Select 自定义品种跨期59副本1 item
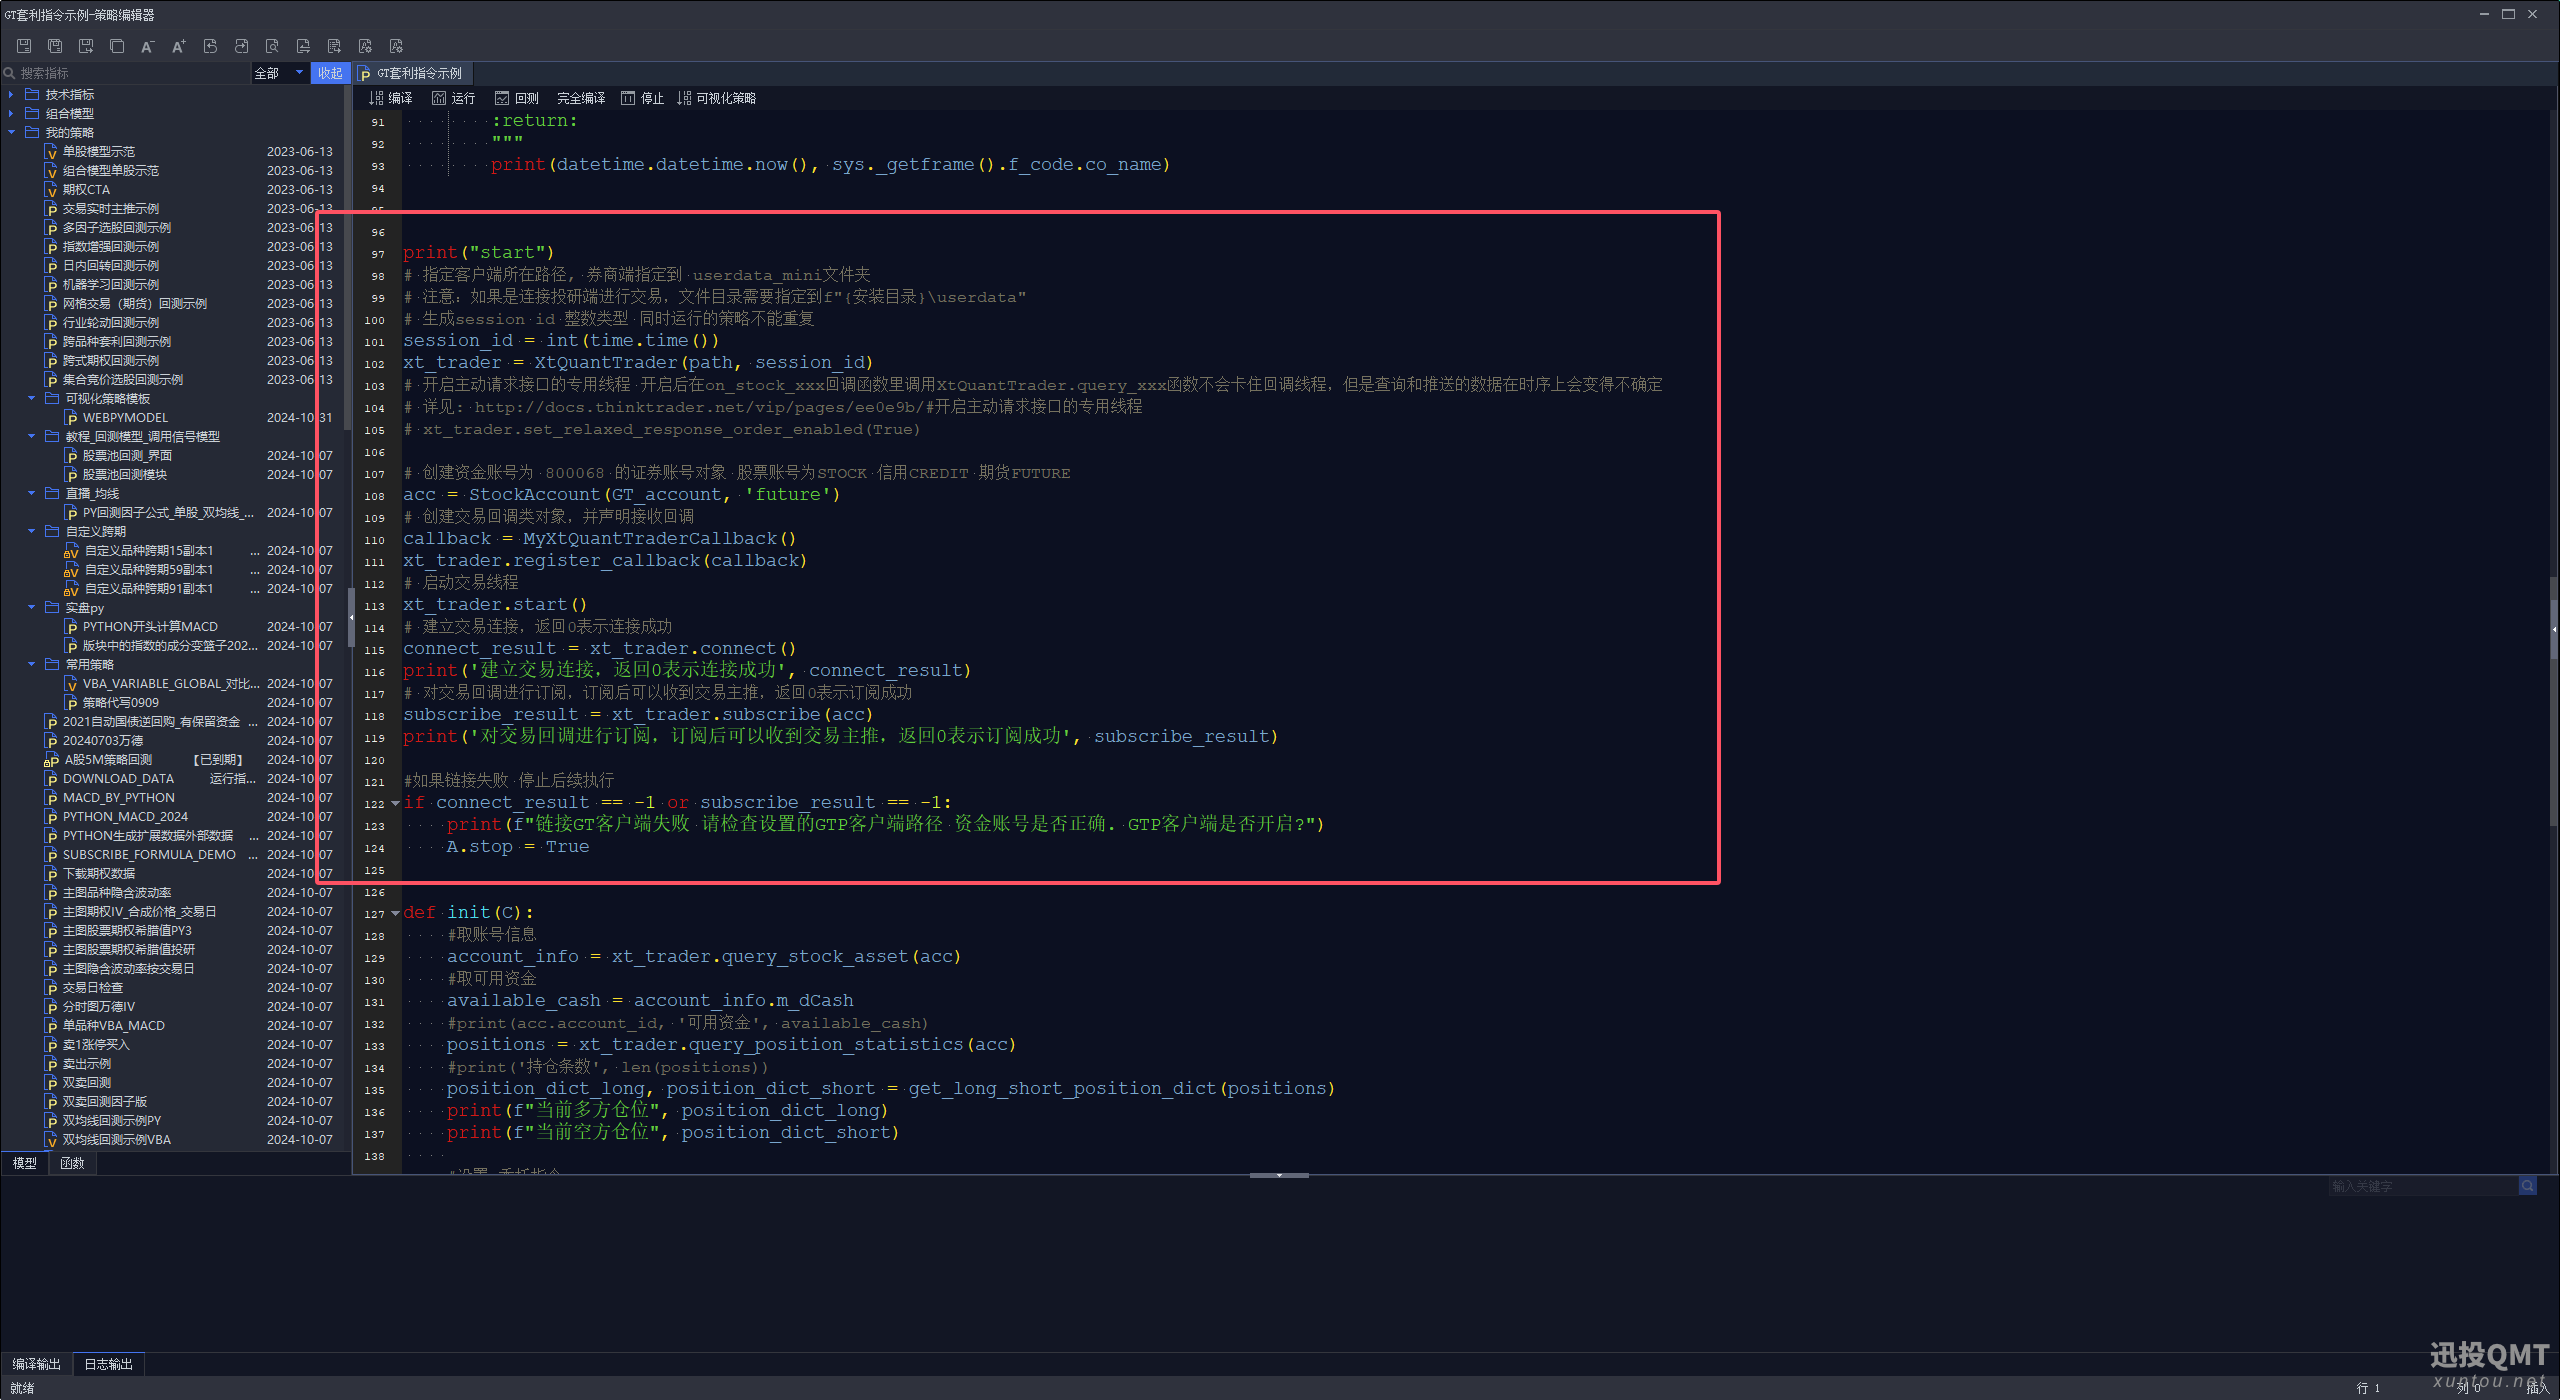2560x1400 pixels. coord(148,570)
